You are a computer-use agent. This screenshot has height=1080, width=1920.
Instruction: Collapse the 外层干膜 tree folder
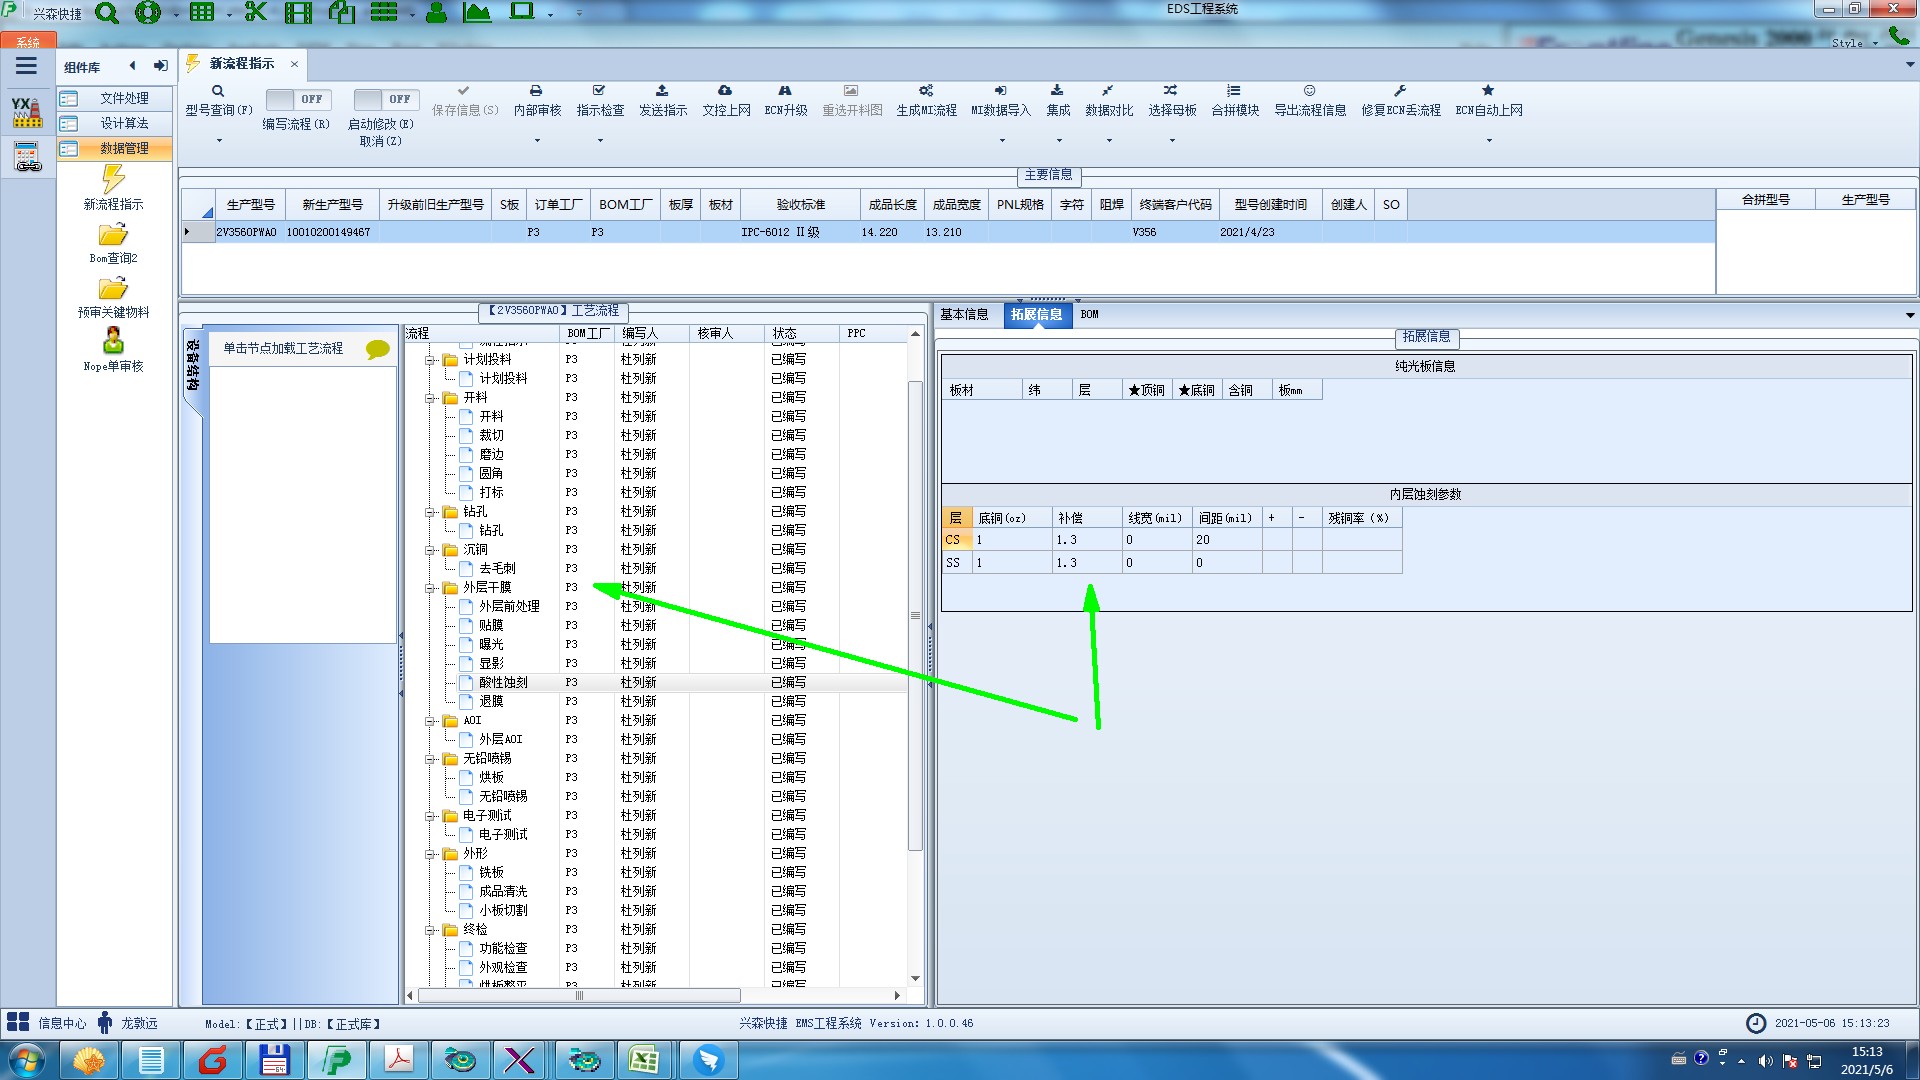[x=430, y=588]
